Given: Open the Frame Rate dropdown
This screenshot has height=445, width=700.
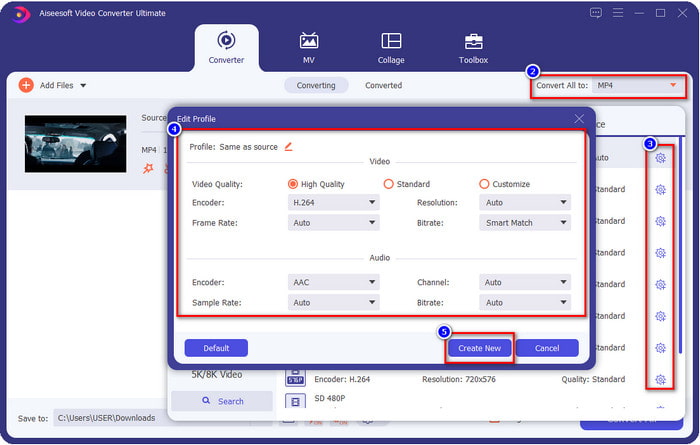Looking at the screenshot, I should point(333,223).
